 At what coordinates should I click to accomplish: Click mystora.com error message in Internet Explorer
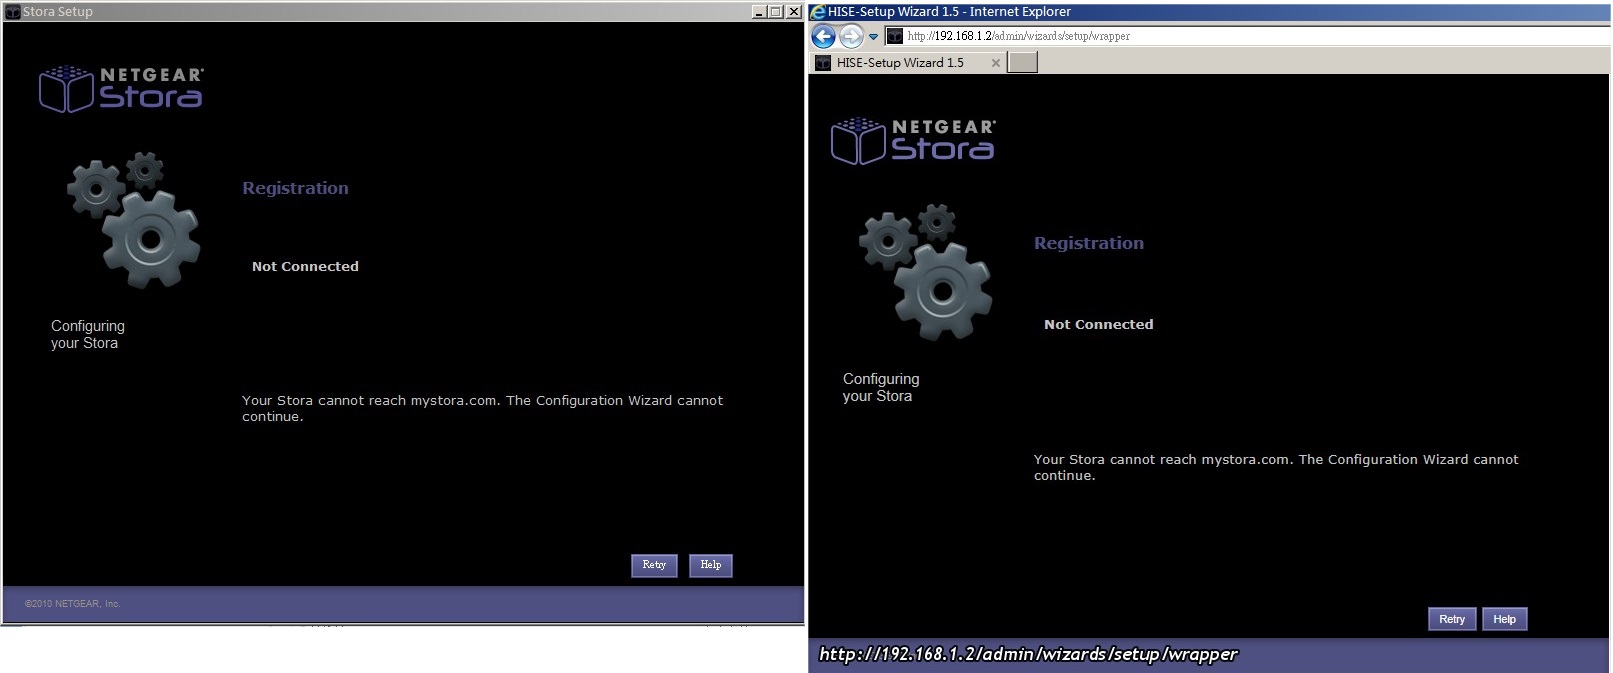click(1276, 467)
